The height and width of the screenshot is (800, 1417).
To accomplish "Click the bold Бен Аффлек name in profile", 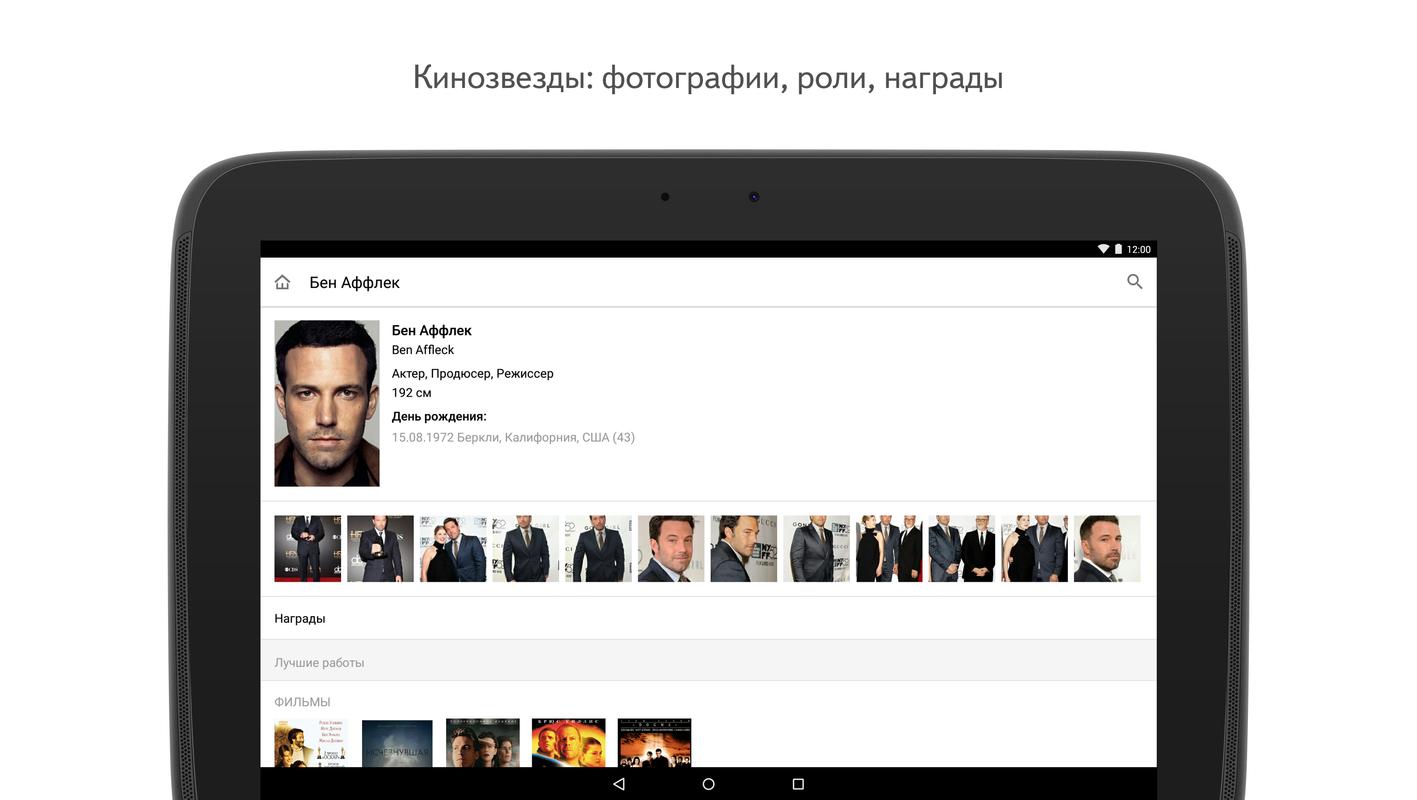I will tap(431, 330).
